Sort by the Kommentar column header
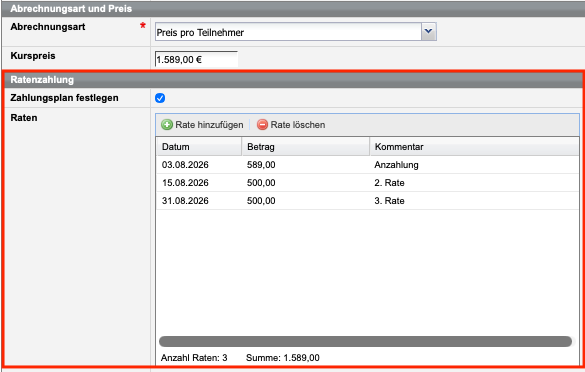The width and height of the screenshot is (585, 372). [x=474, y=147]
